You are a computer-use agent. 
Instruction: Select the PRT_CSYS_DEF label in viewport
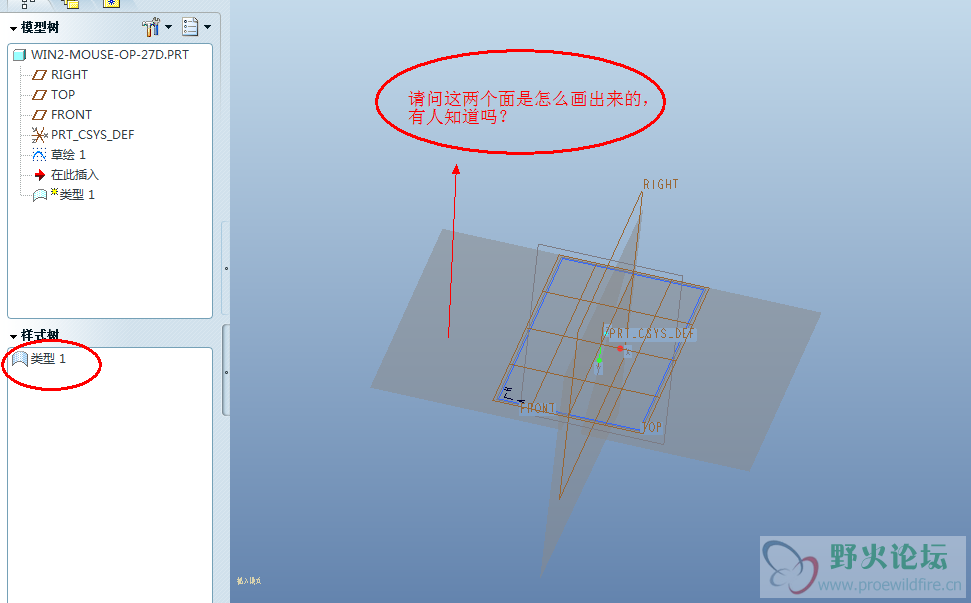[651, 334]
